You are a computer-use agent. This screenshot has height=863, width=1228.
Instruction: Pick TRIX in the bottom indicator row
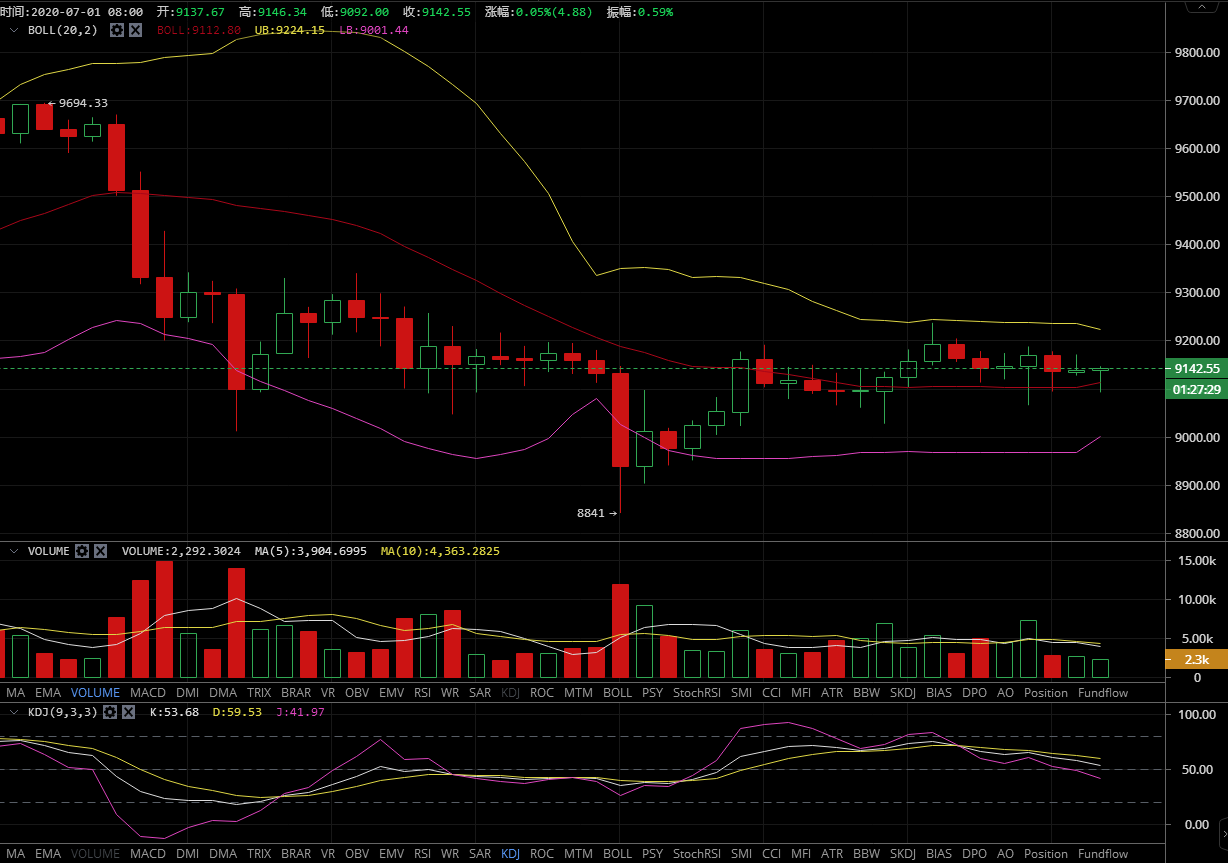[x=258, y=854]
